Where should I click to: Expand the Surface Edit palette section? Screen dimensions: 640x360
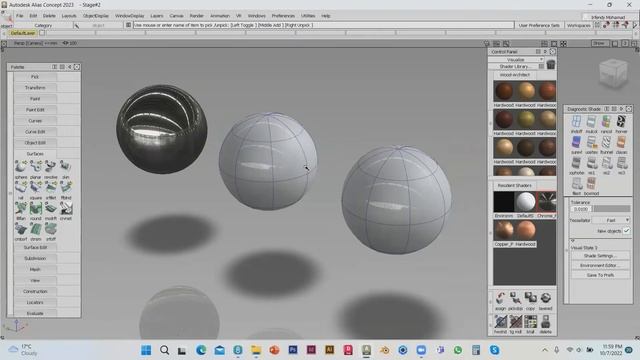(x=35, y=247)
